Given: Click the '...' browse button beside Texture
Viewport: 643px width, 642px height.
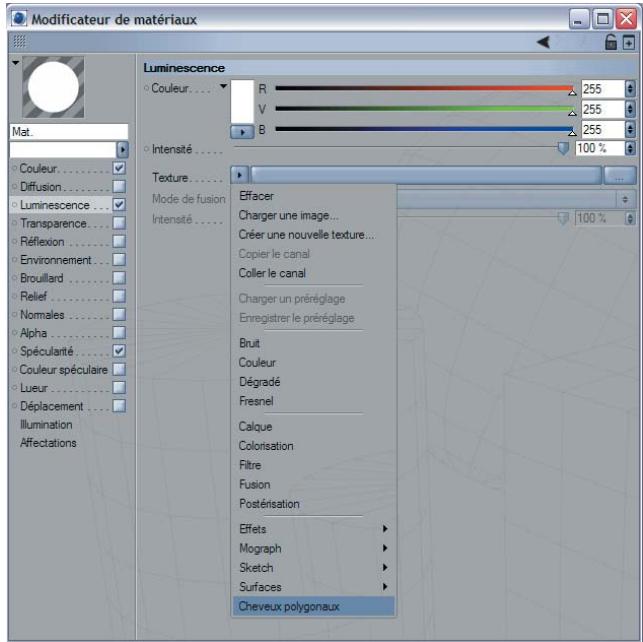Looking at the screenshot, I should [x=619, y=176].
